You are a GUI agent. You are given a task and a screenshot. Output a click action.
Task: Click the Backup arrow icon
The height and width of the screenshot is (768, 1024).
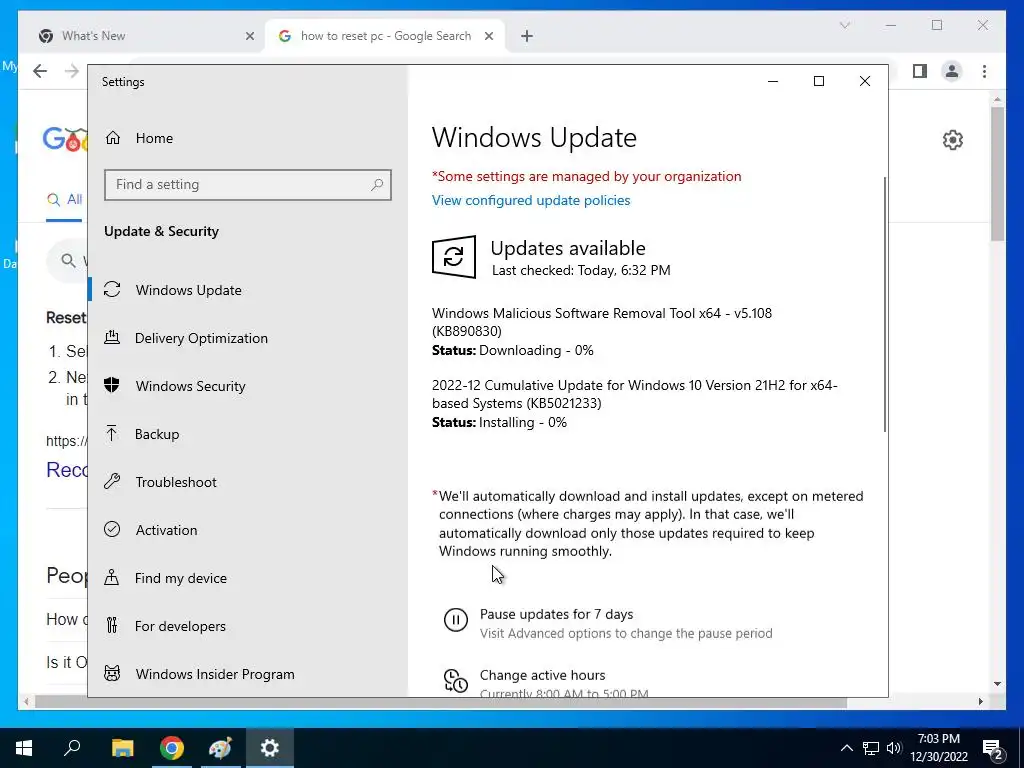[x=112, y=433]
